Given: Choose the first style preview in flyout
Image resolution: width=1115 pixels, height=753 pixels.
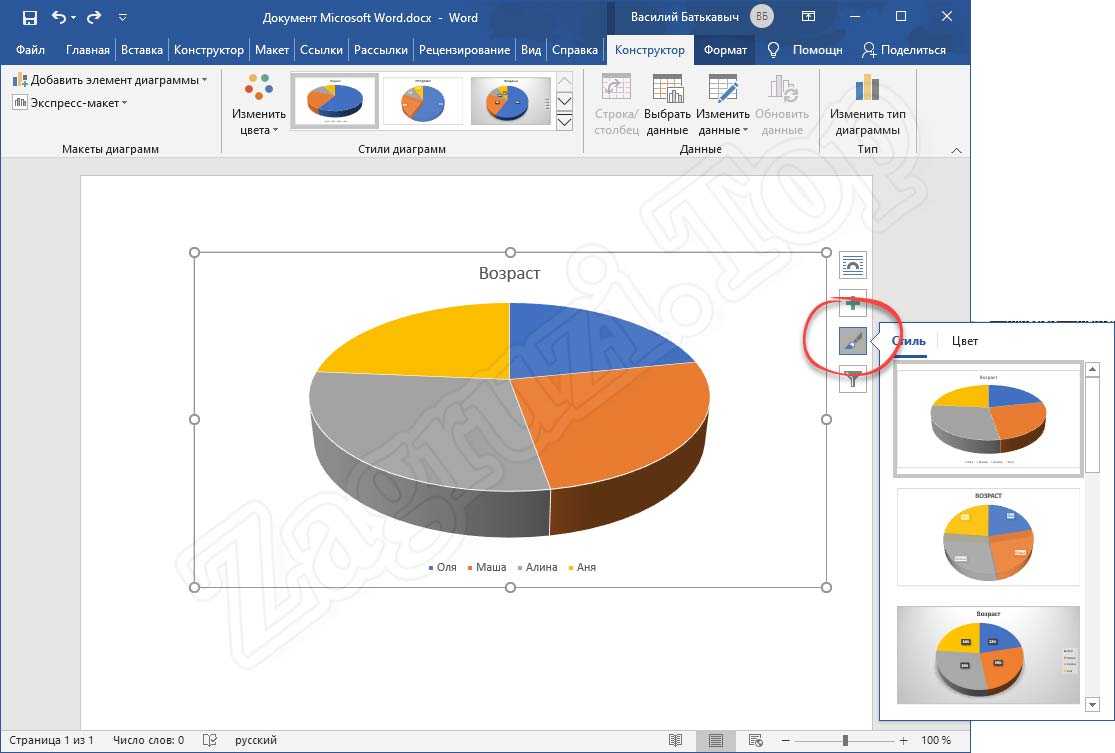Looking at the screenshot, I should coord(988,420).
